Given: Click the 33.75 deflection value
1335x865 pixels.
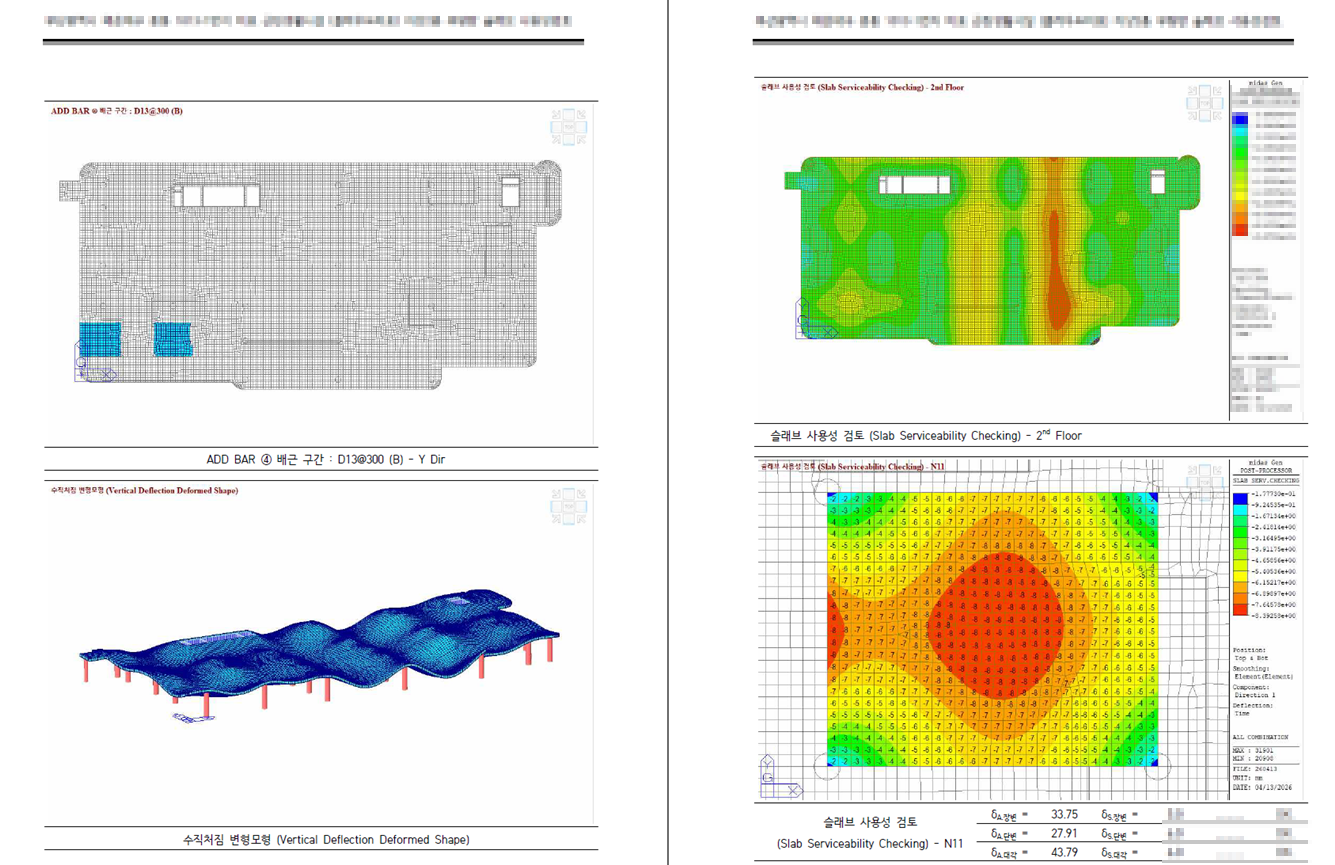Looking at the screenshot, I should point(1064,814).
